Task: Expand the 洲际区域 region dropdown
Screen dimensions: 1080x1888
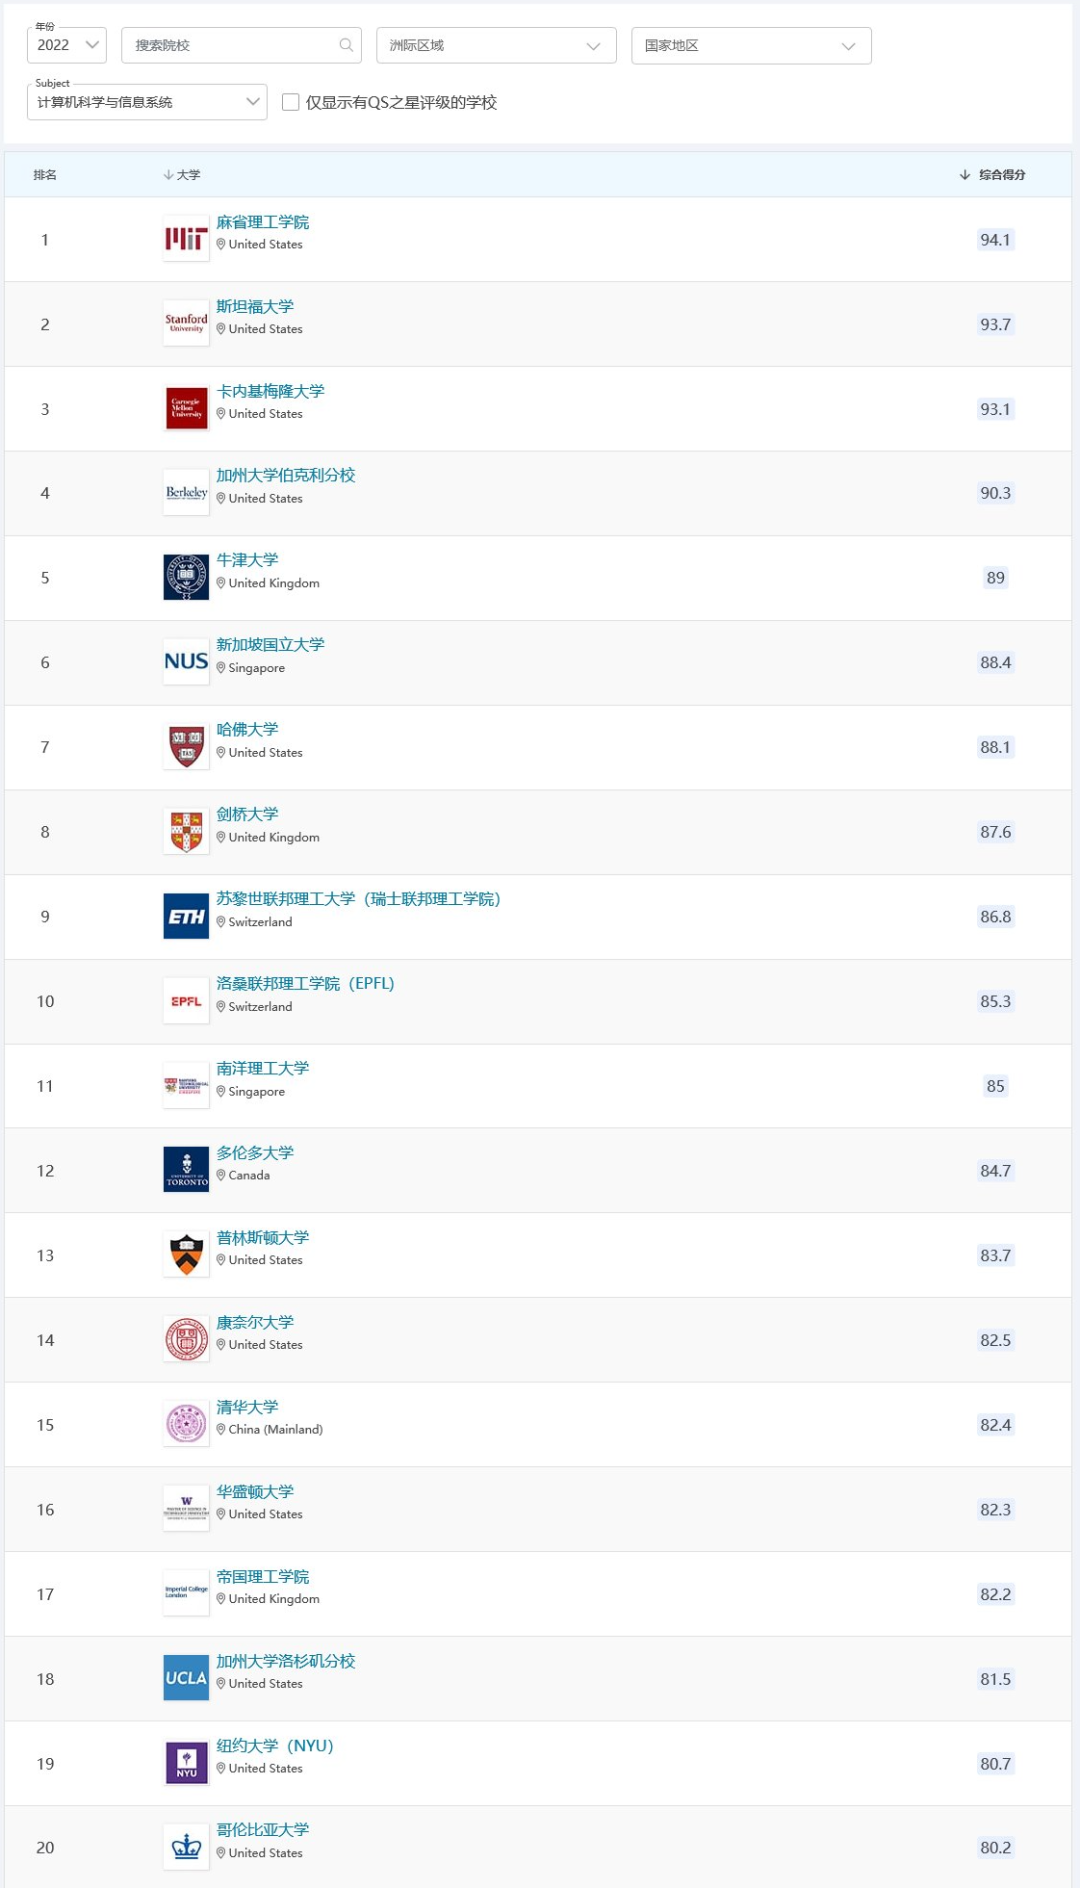Action: [x=496, y=45]
